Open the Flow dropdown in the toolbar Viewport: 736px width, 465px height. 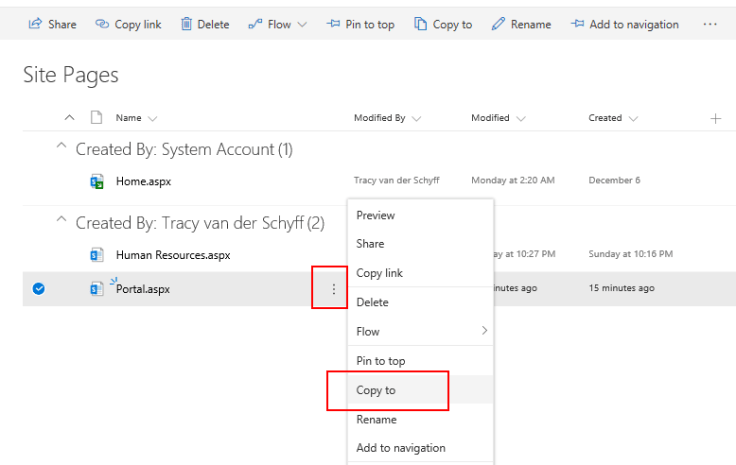pyautogui.click(x=278, y=24)
